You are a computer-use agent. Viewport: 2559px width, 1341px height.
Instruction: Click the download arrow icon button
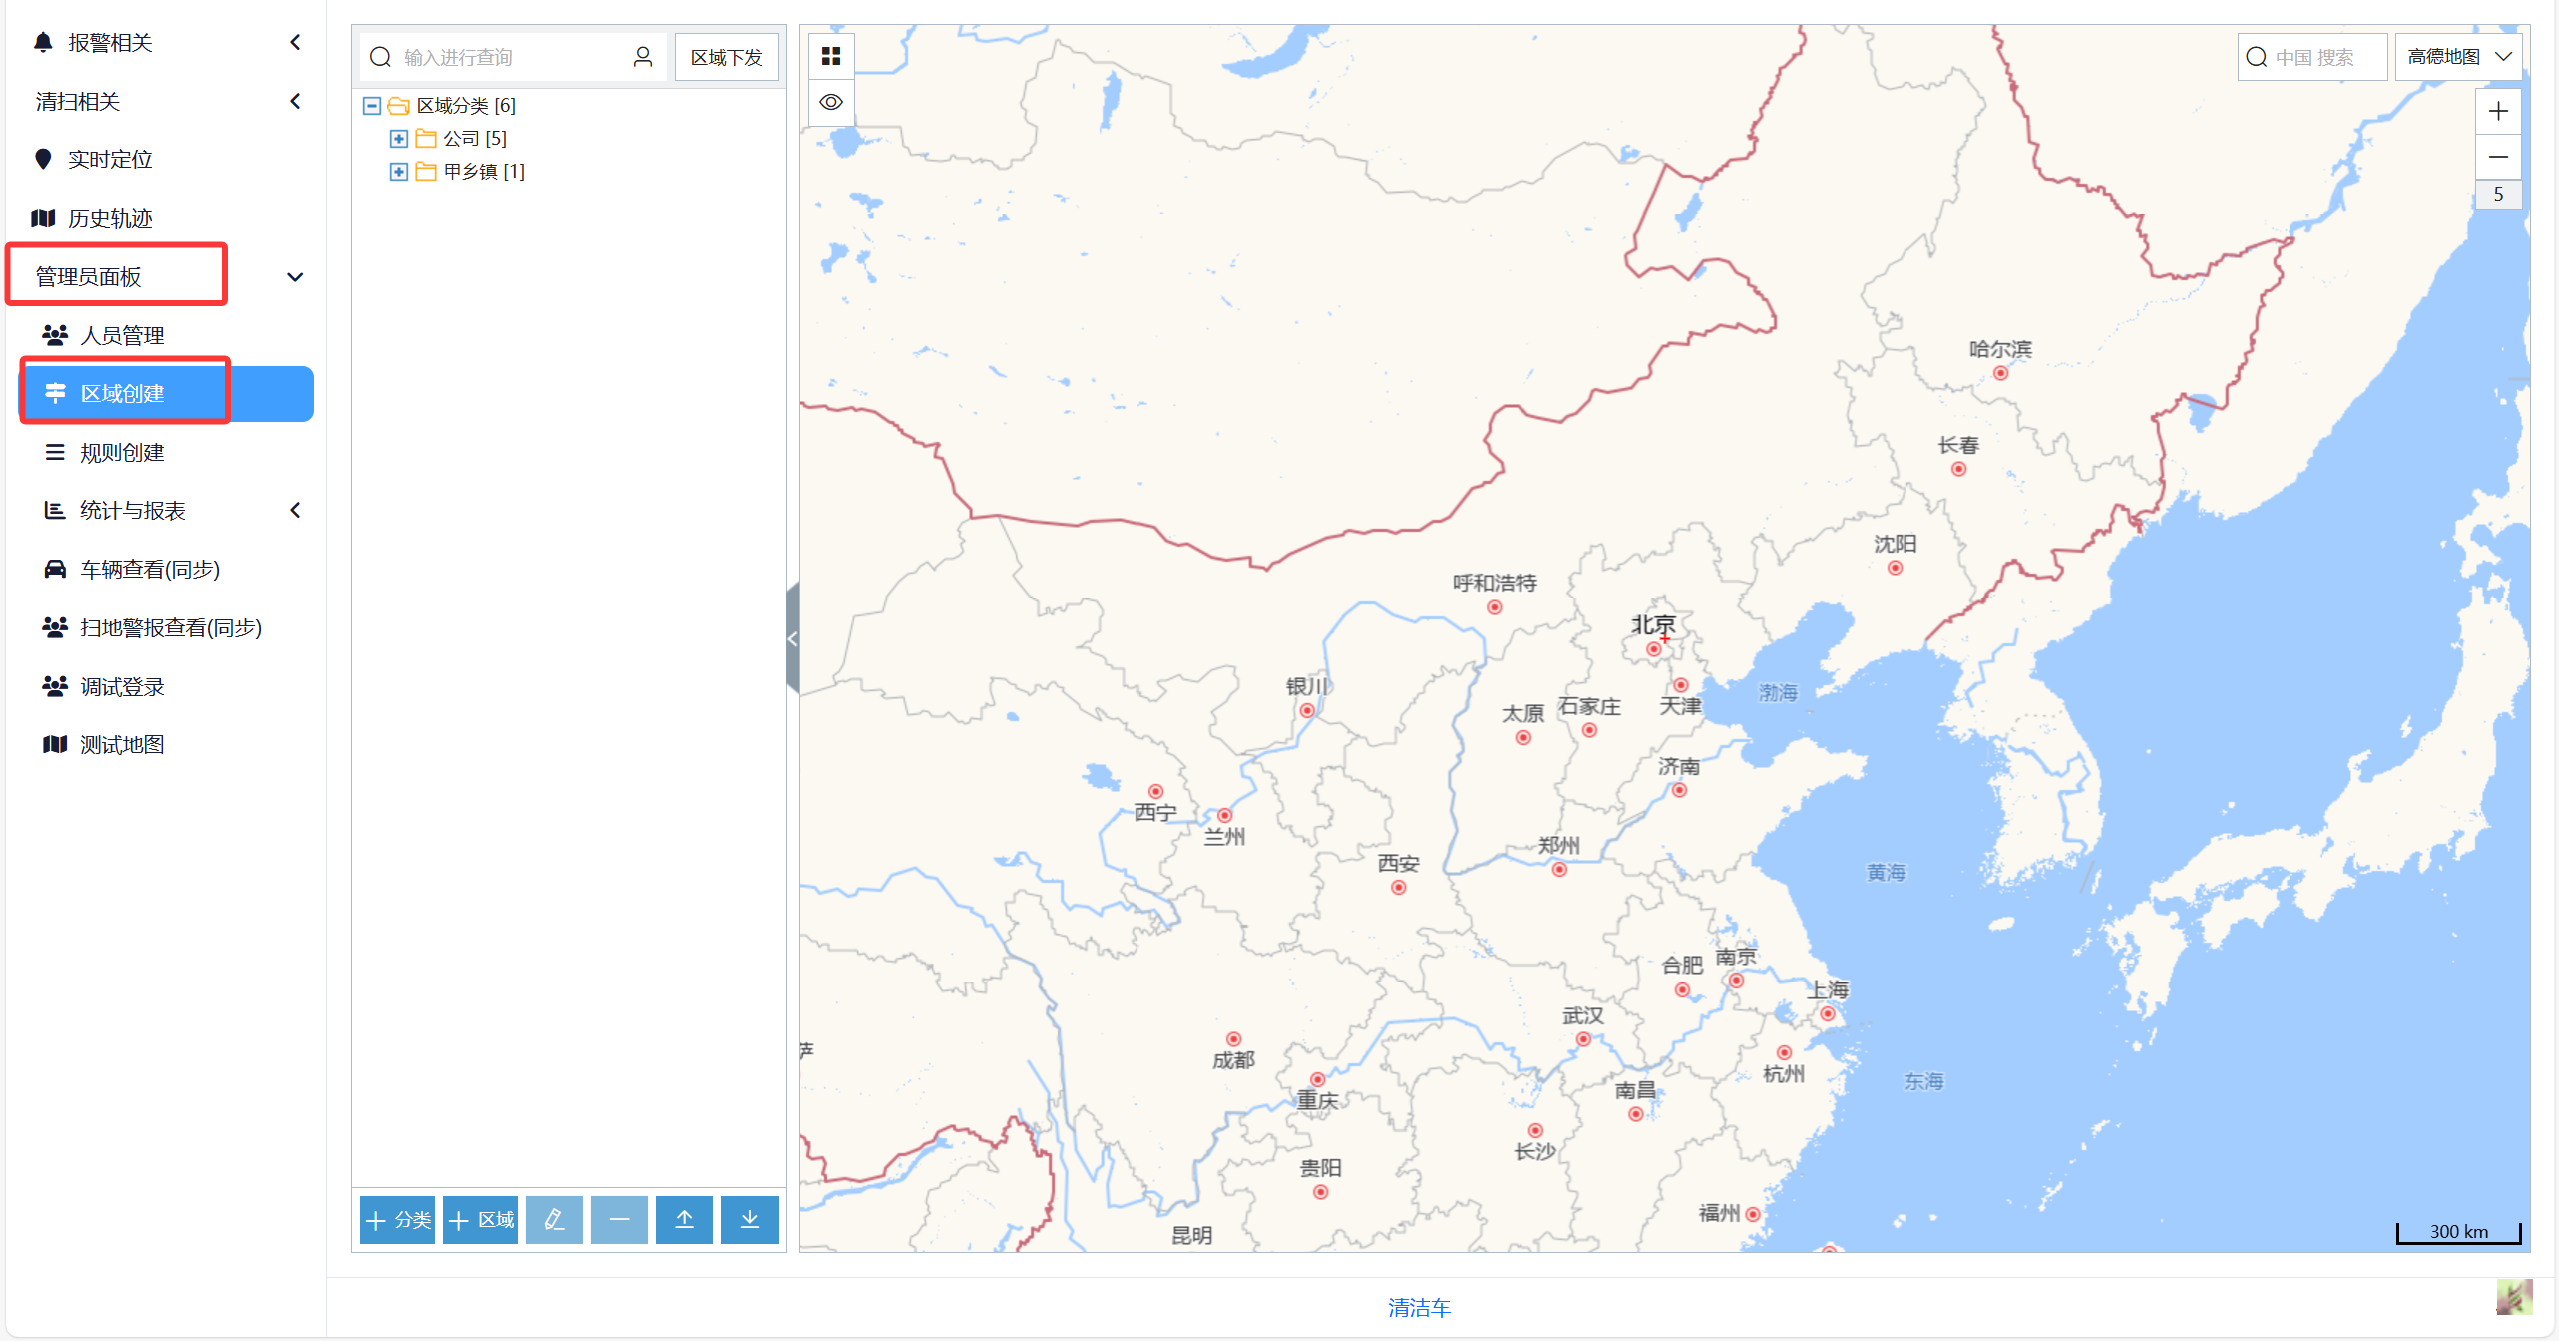pyautogui.click(x=749, y=1219)
